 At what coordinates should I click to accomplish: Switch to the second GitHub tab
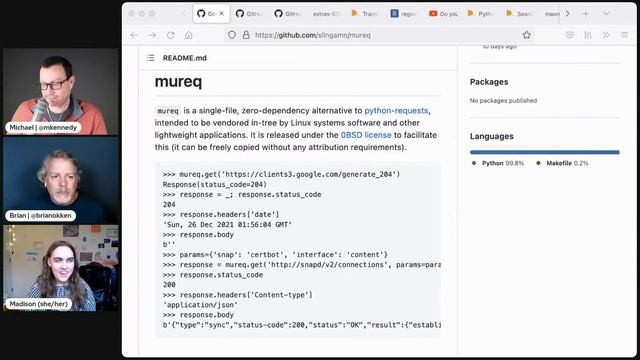pos(249,13)
